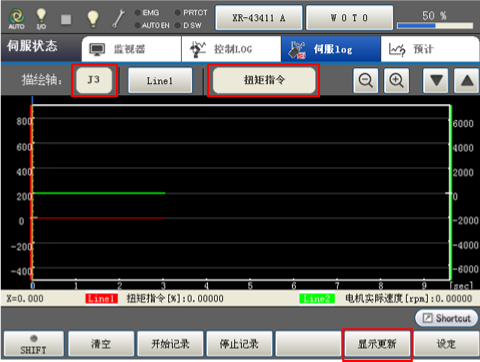Click the large light bulb icon
This screenshot has width=480, height=362.
pyautogui.click(x=93, y=19)
